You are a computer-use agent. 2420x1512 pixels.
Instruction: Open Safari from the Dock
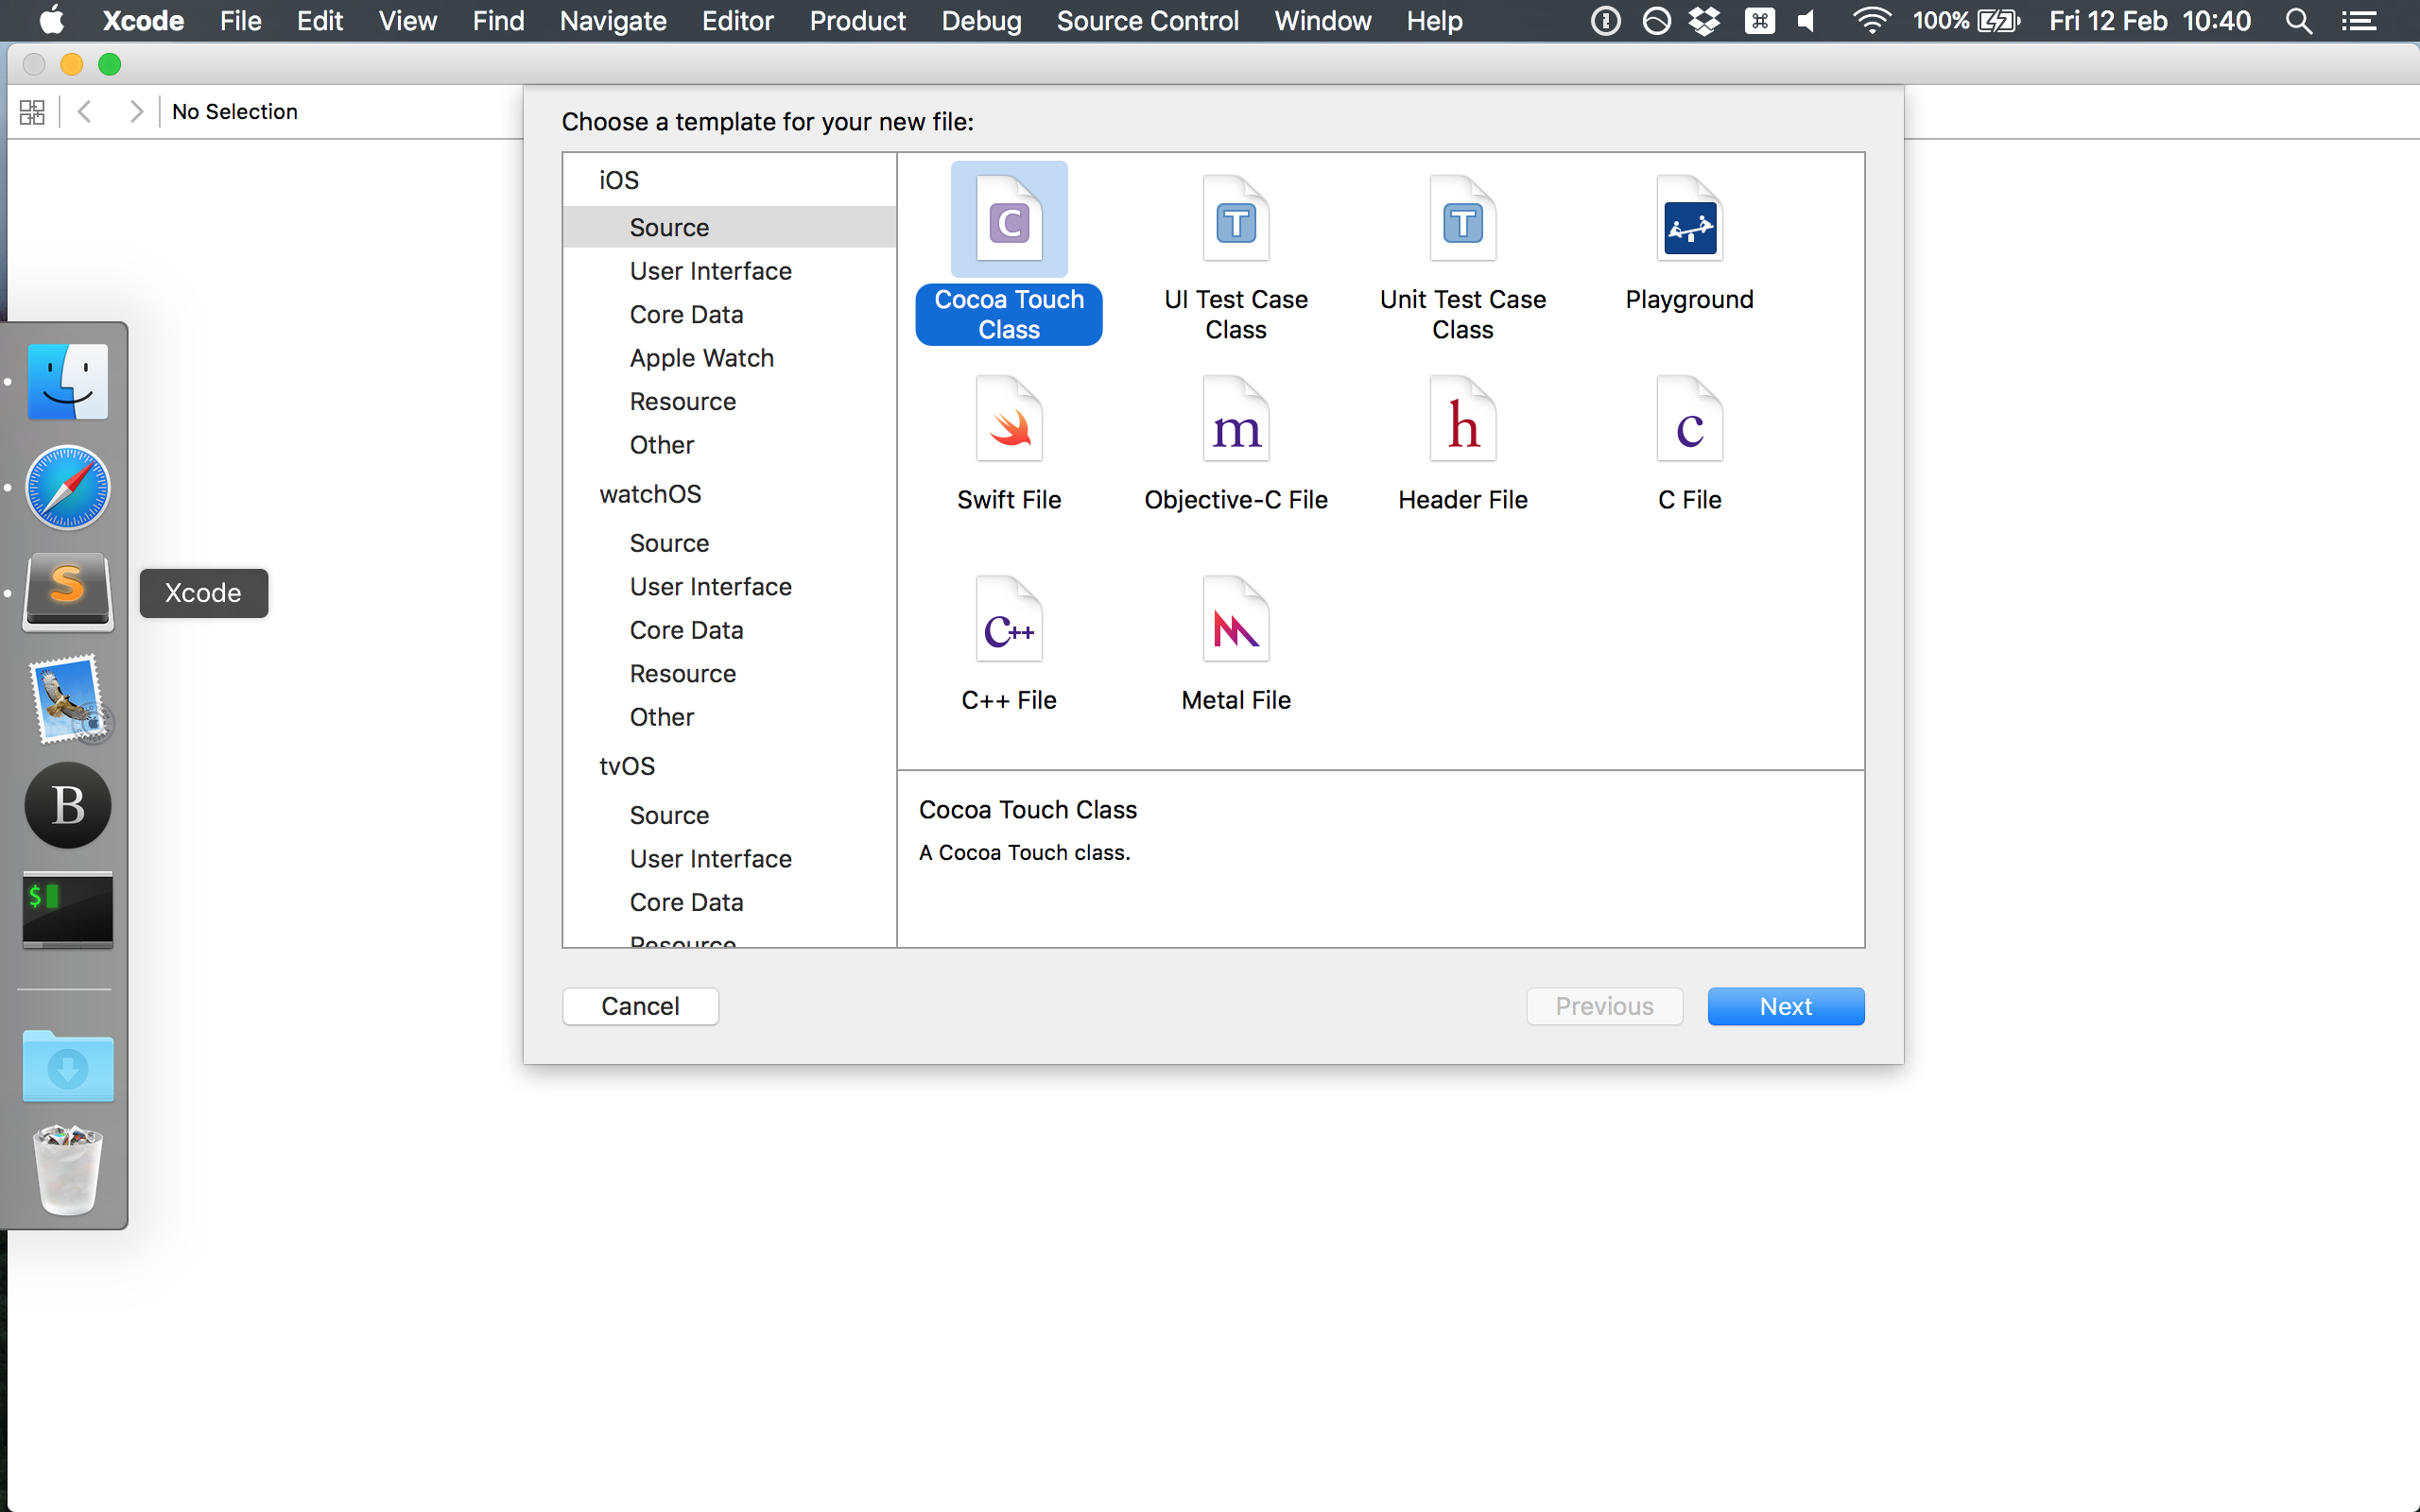[66, 487]
